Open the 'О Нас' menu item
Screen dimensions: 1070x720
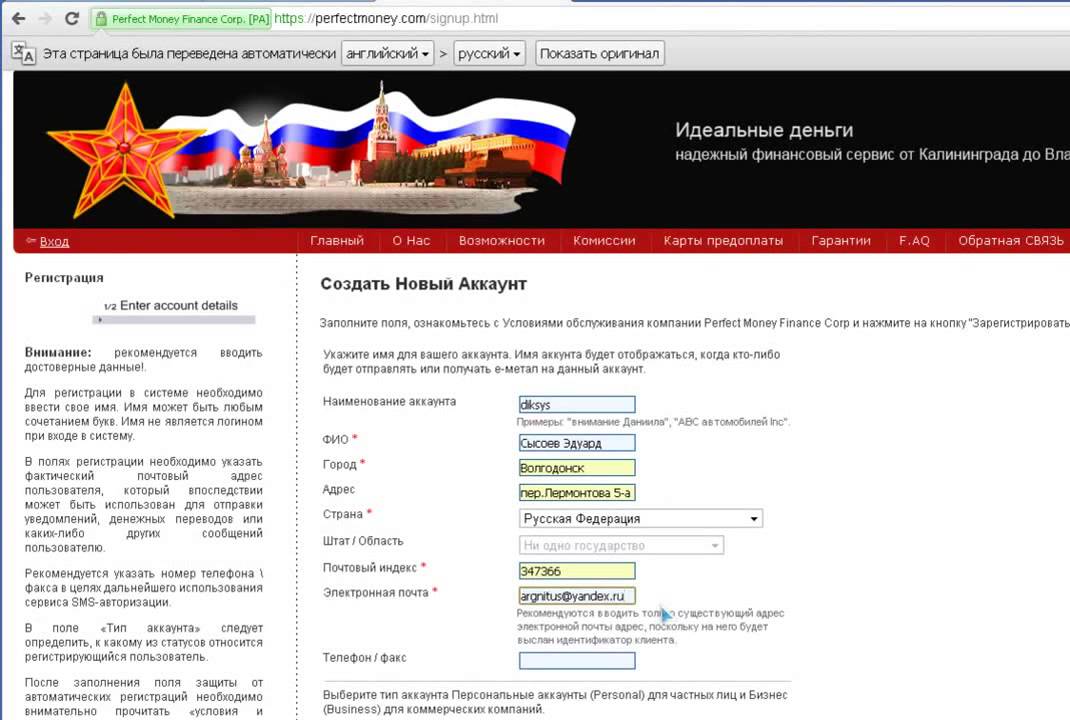411,241
